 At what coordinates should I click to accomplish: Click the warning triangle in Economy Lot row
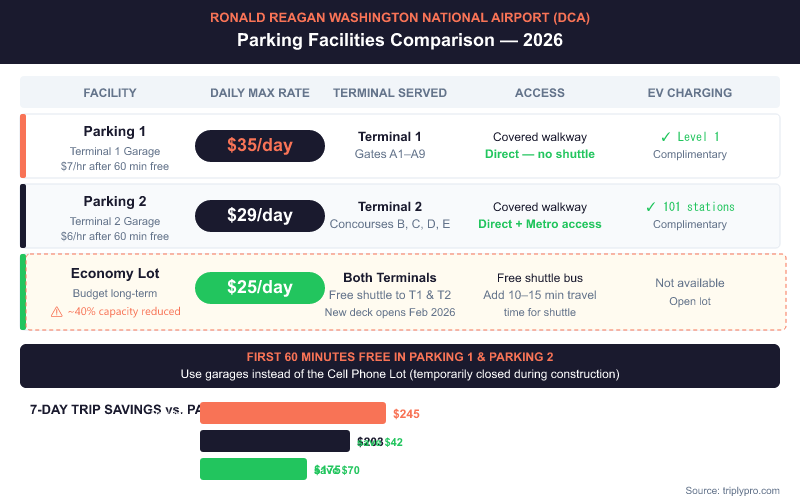[x=56, y=312]
